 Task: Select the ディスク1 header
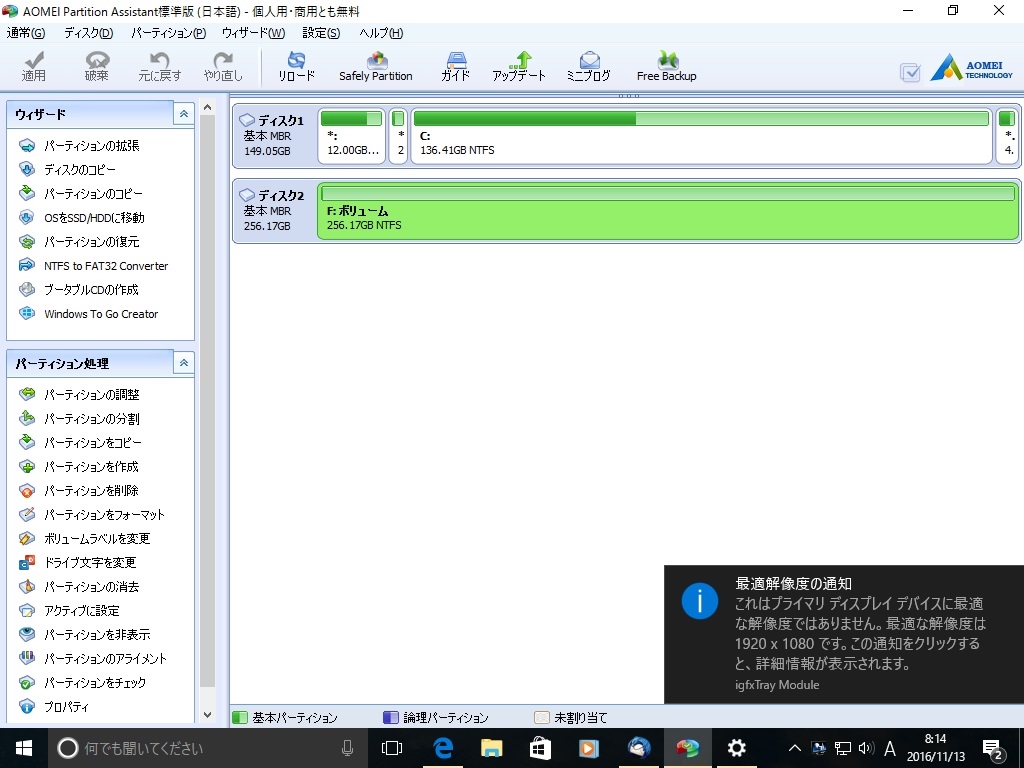pos(274,136)
